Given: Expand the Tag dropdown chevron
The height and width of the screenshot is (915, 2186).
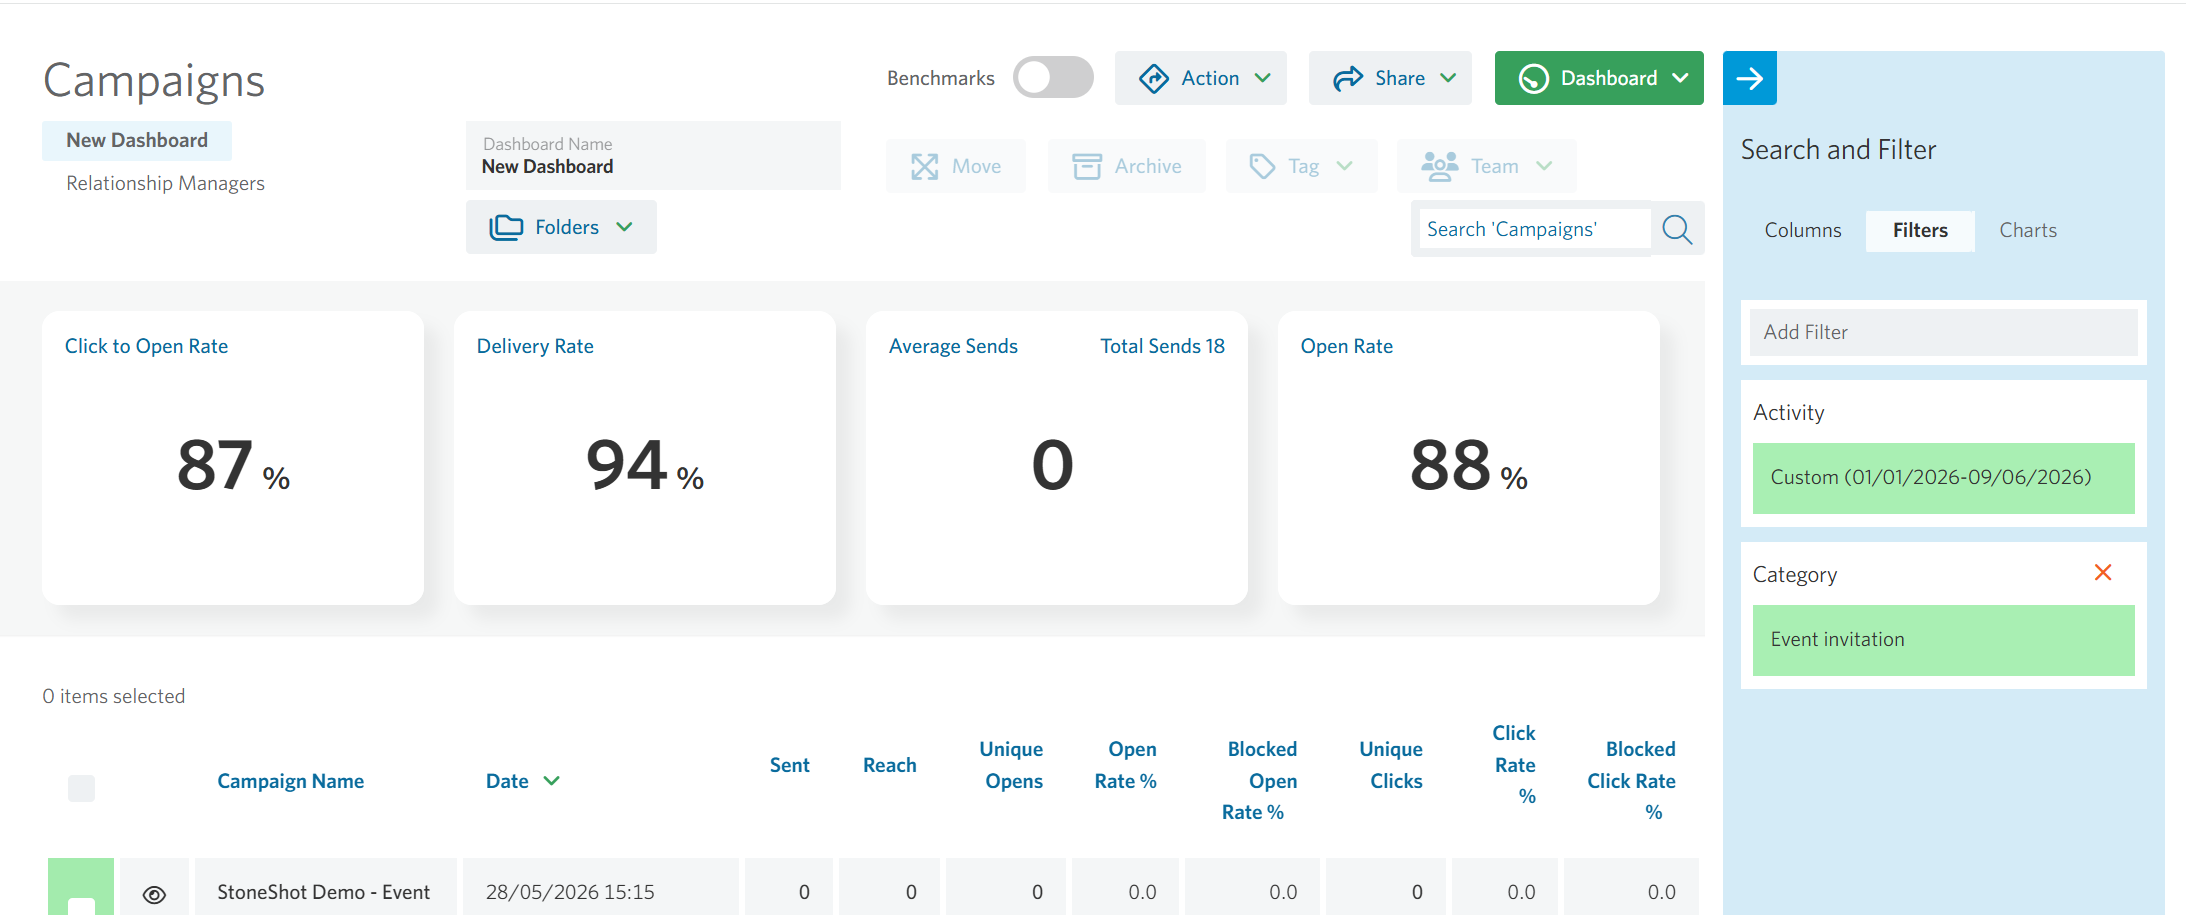Looking at the screenshot, I should tap(1344, 166).
